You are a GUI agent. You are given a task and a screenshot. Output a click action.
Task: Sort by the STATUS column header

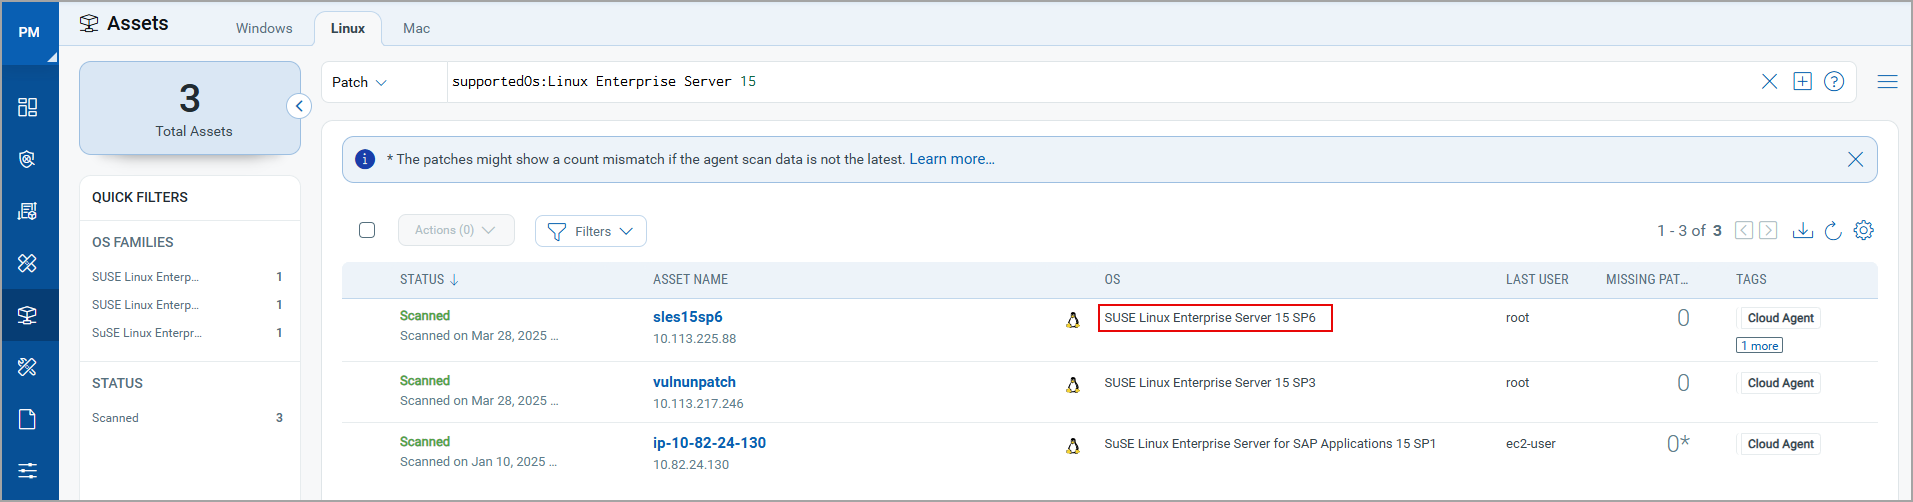[429, 280]
